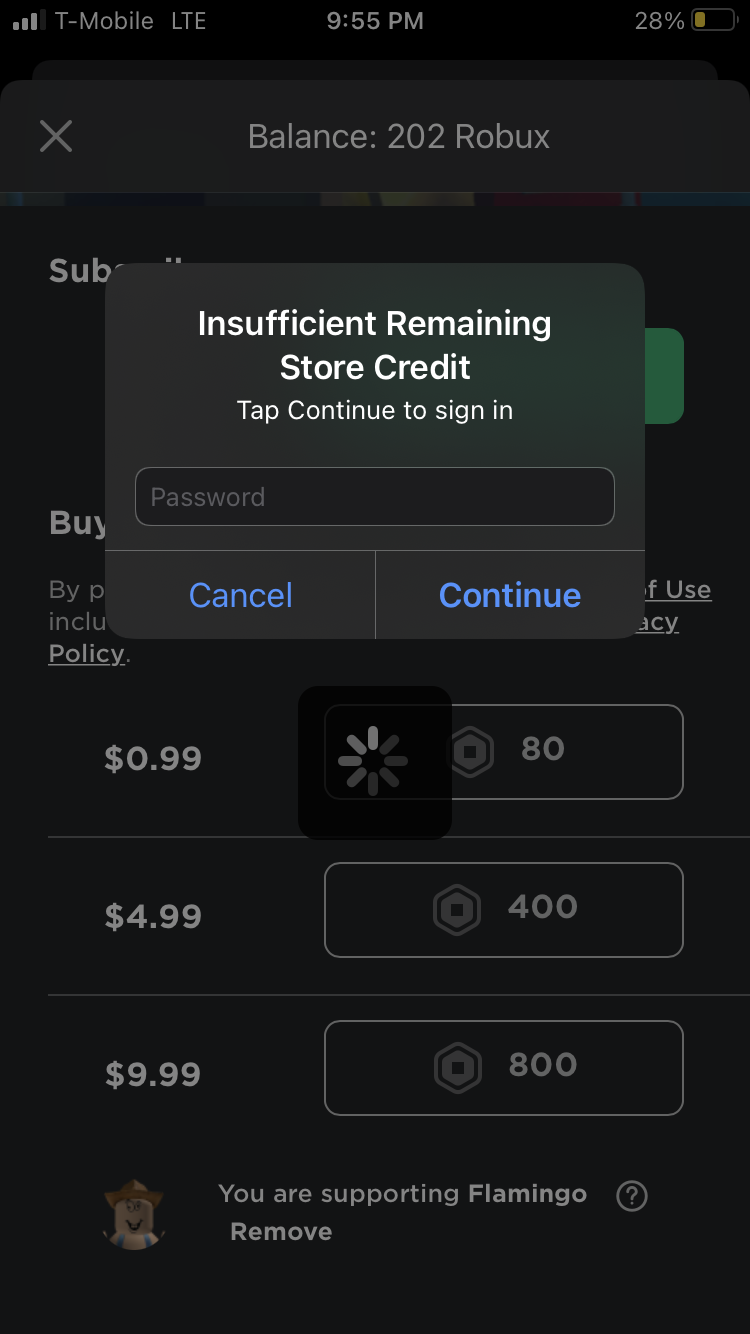Tap the Balance: 202 Robux header

398,136
